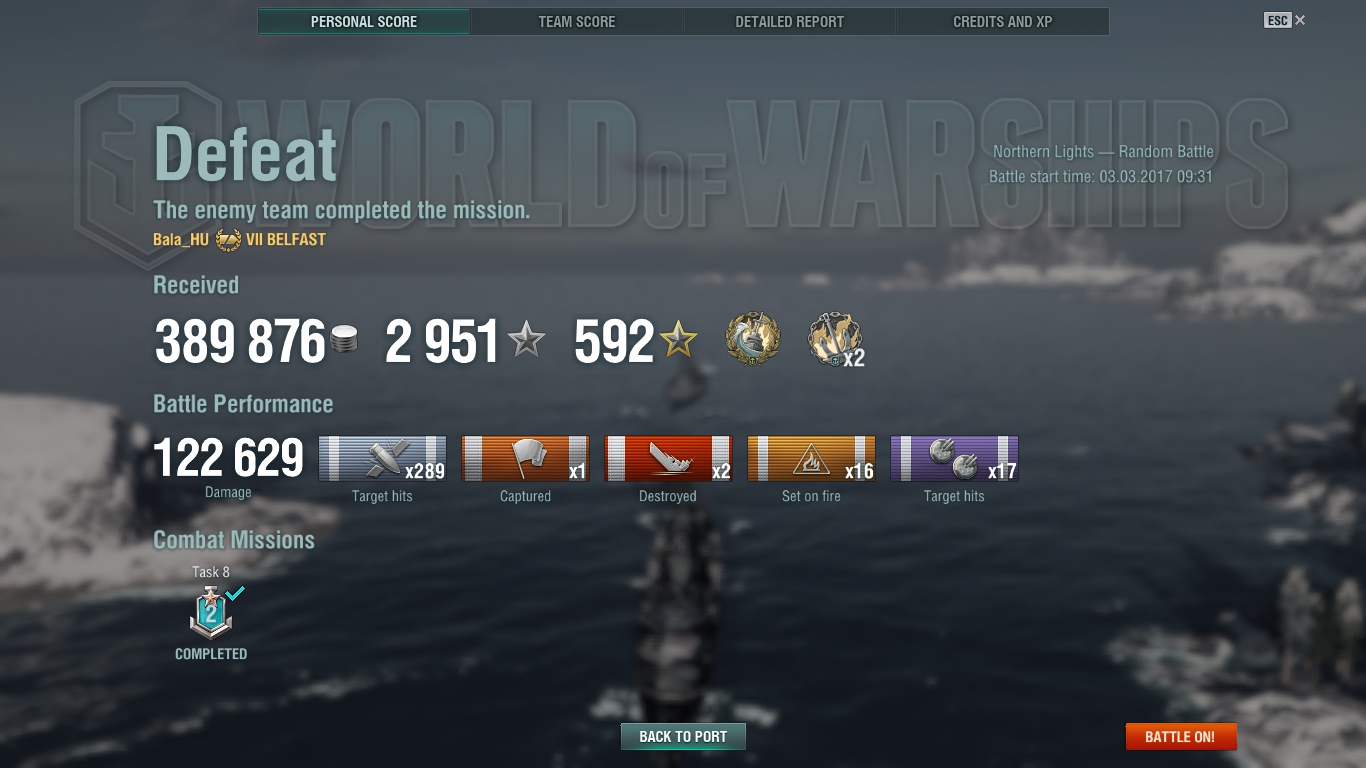Select the Personal Score tab
This screenshot has height=768, width=1366.
coord(364,21)
